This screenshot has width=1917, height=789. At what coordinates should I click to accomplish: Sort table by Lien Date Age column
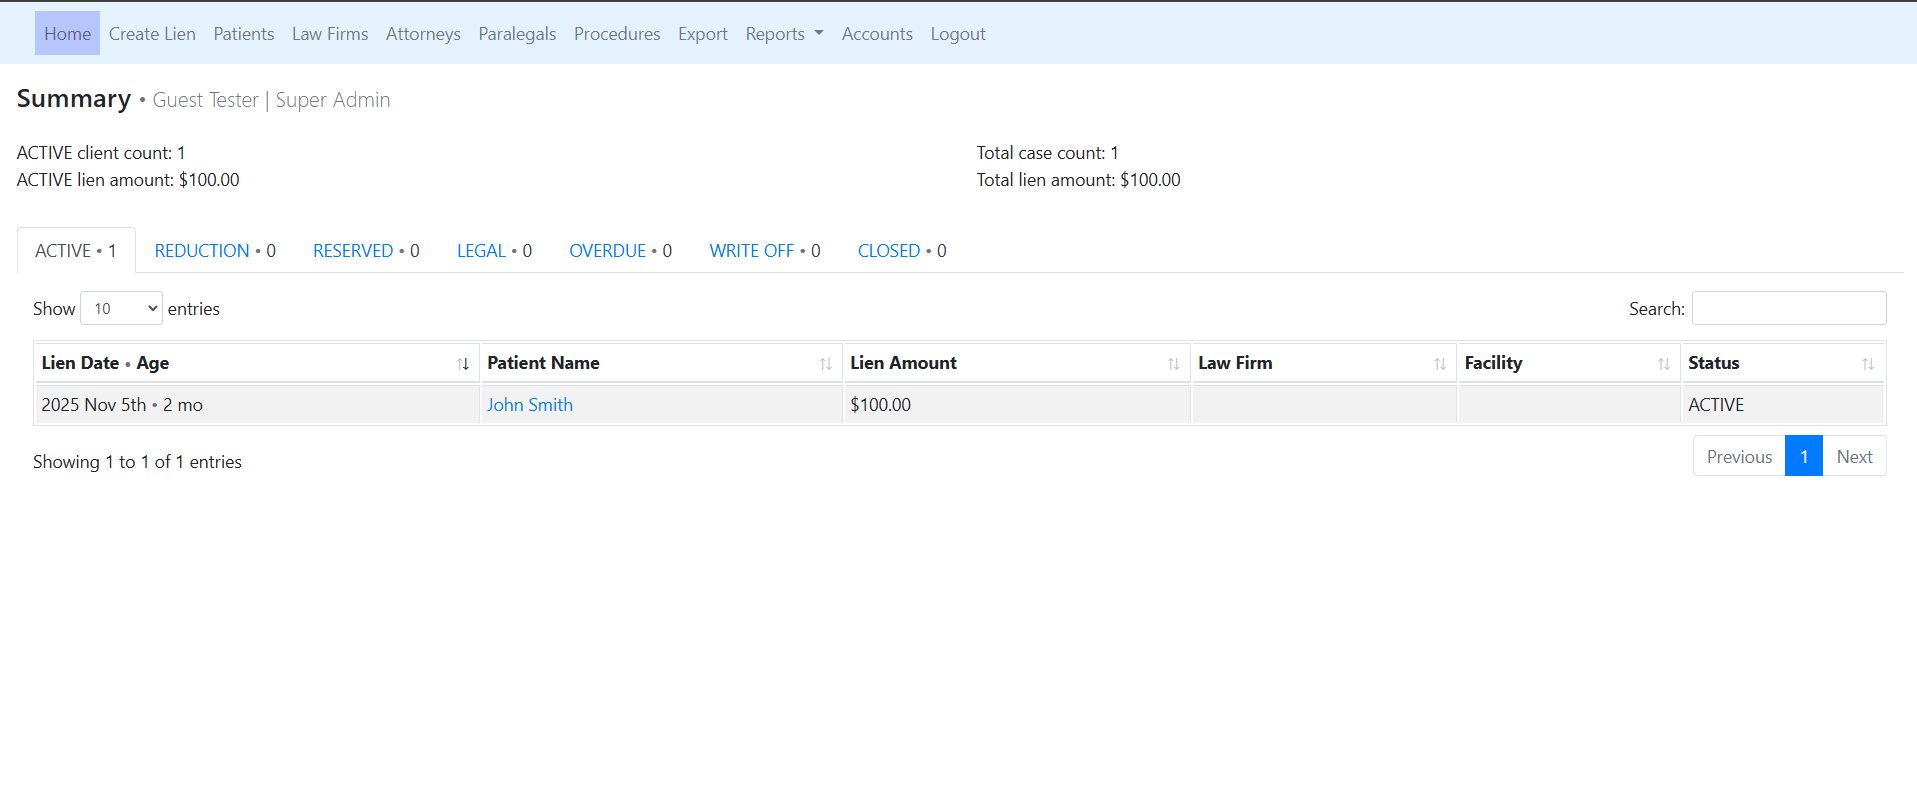[256, 363]
